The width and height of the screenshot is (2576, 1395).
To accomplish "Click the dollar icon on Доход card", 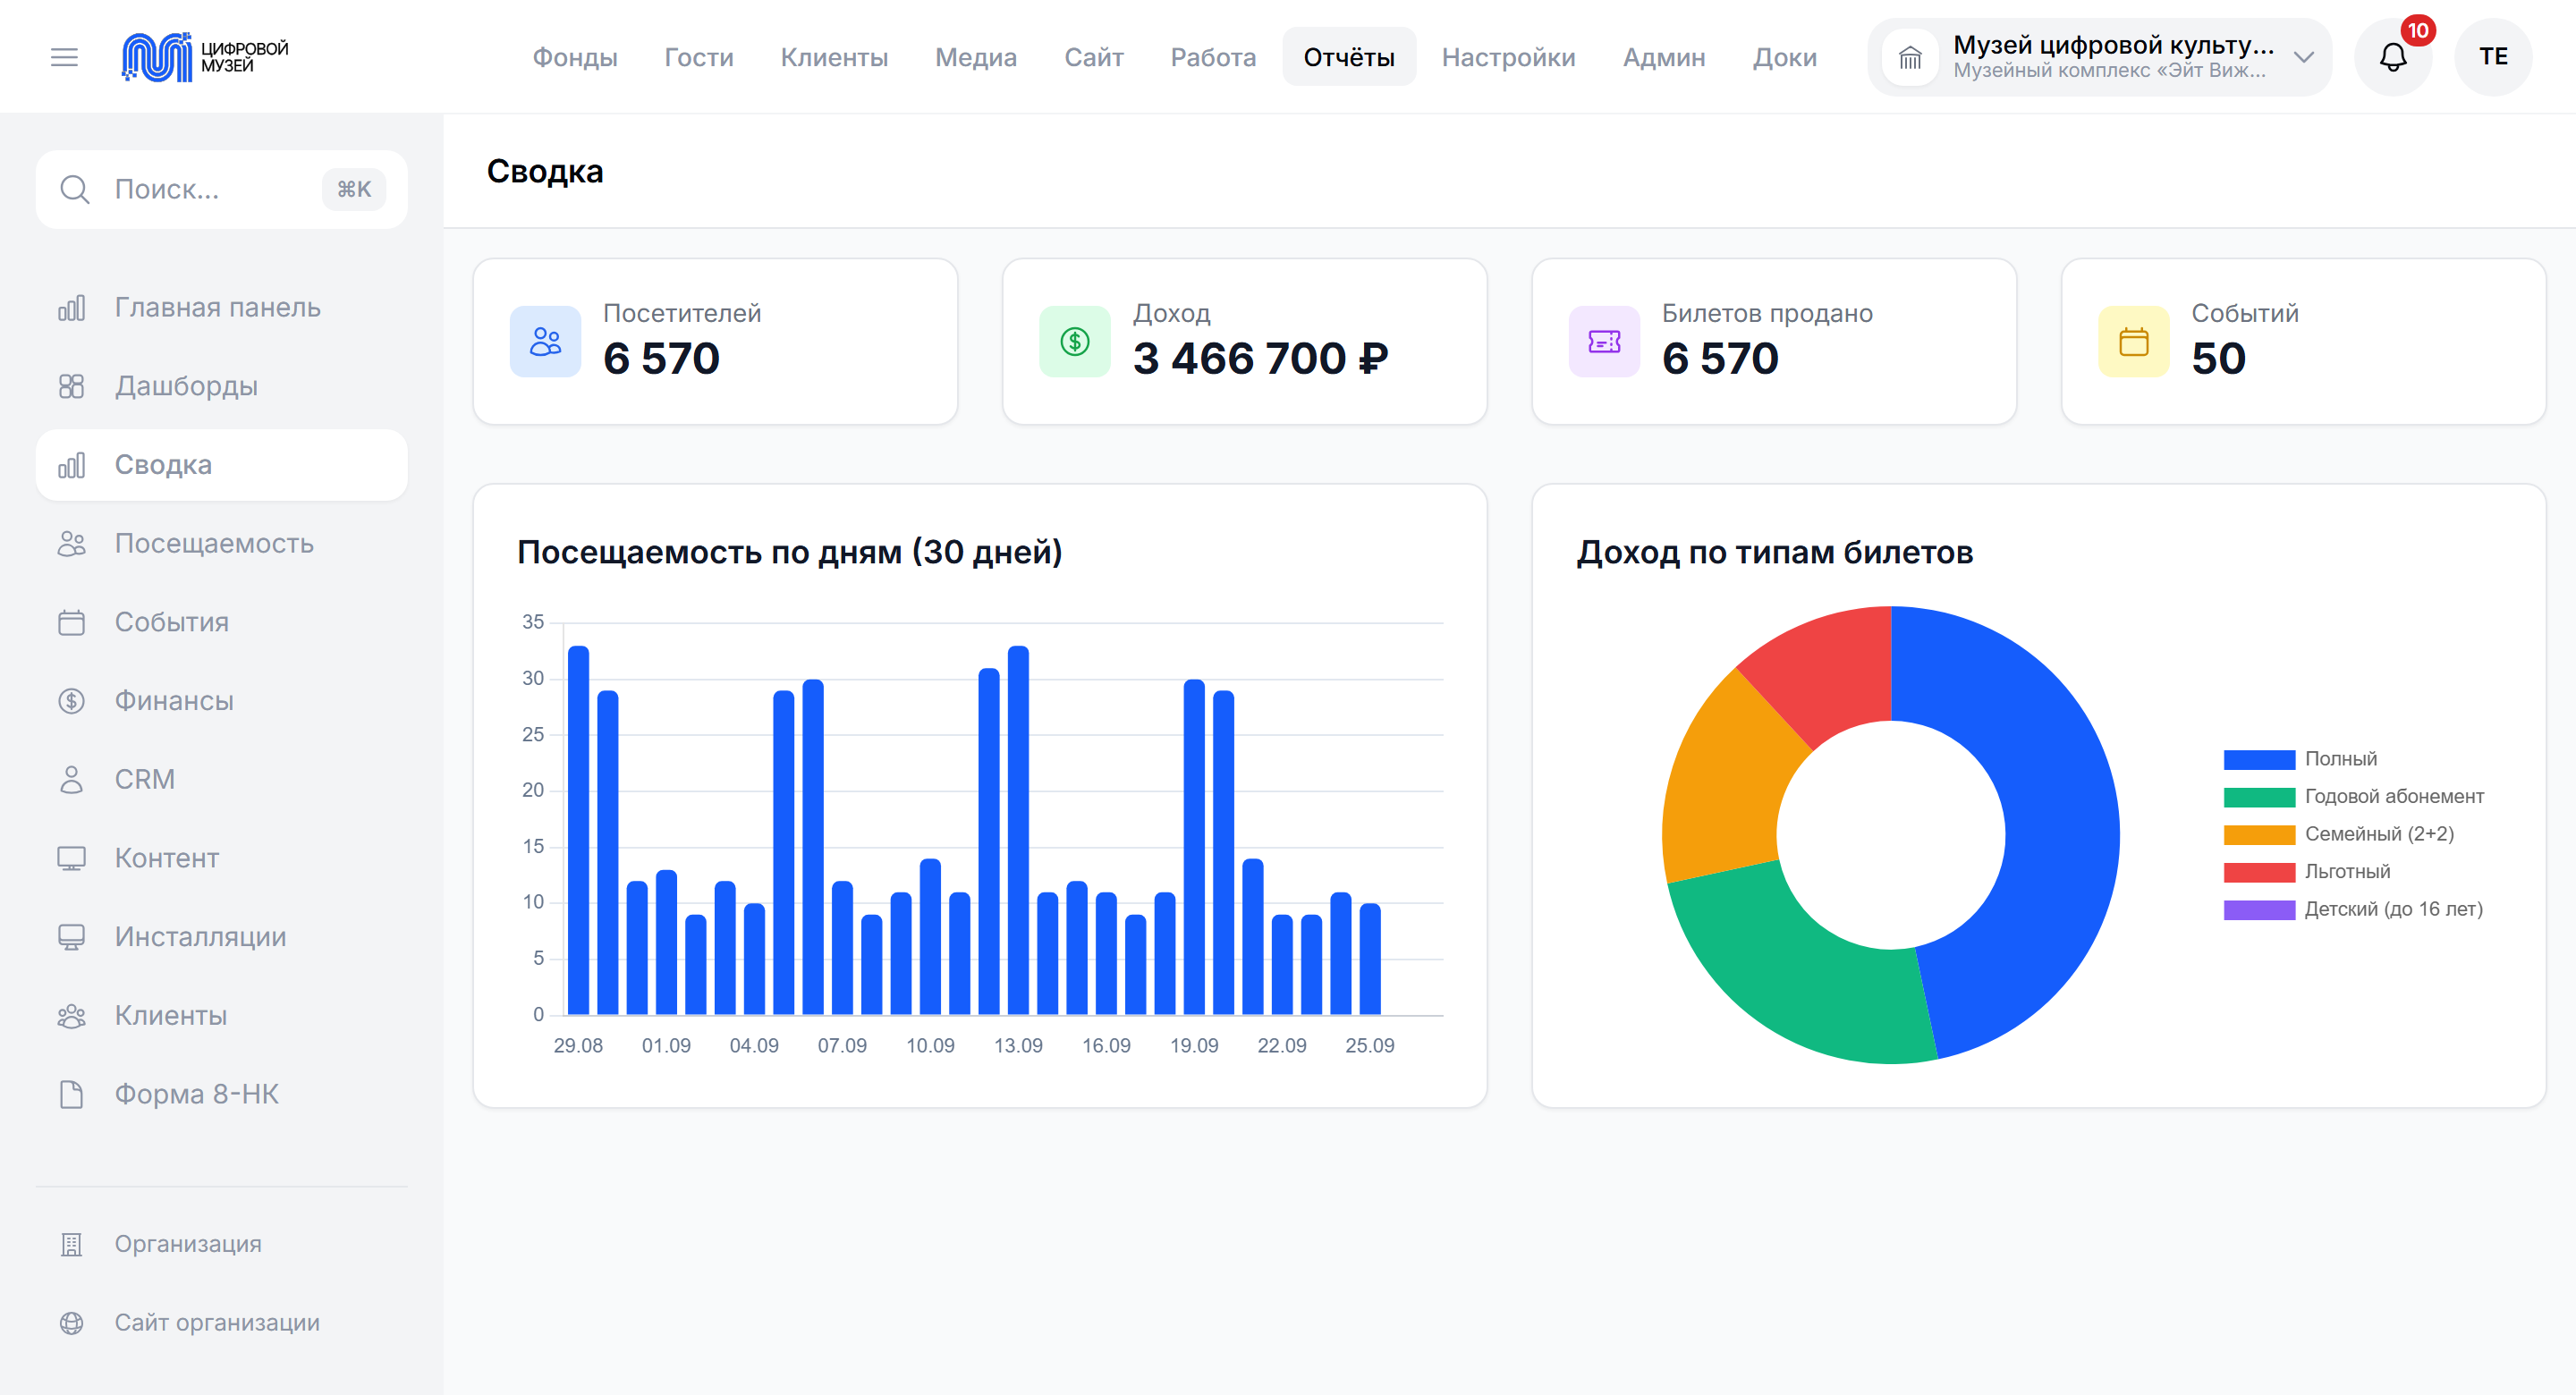I will [1075, 342].
